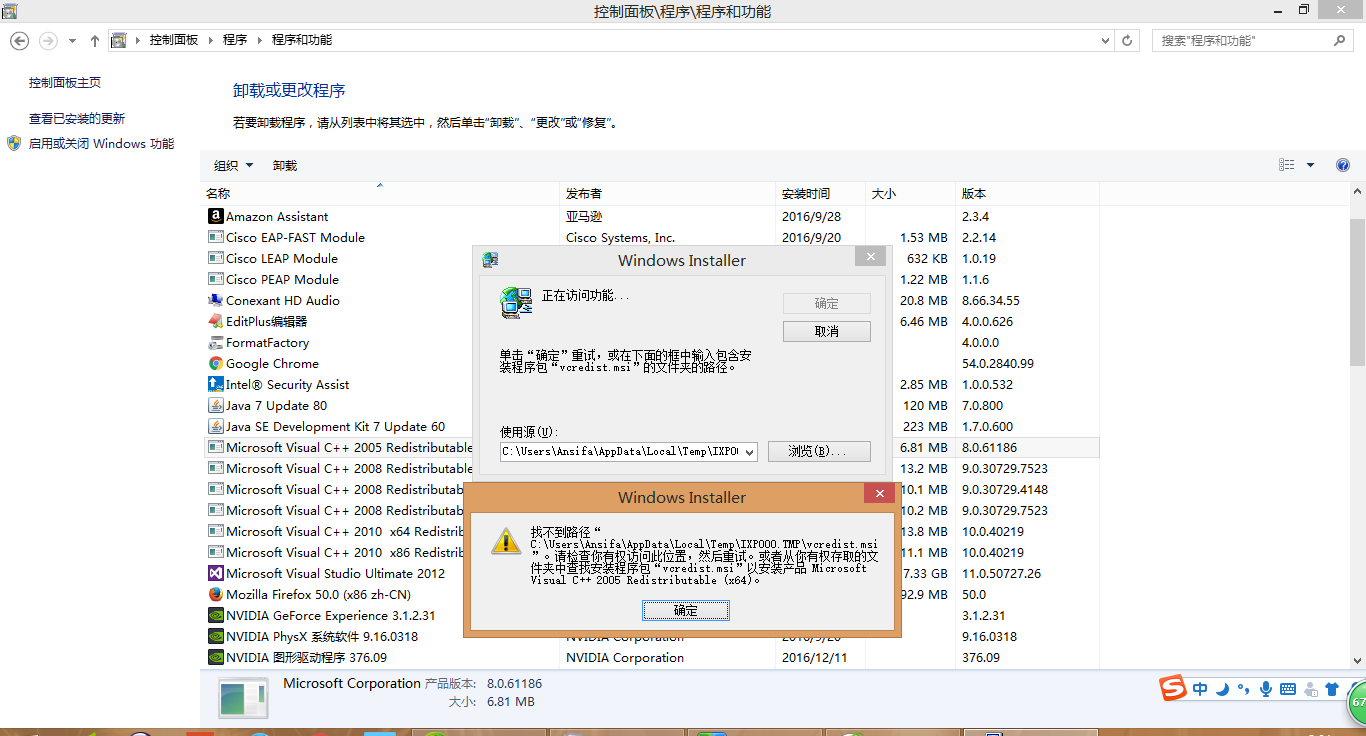Click the EditPlus编辑器 program icon
The height and width of the screenshot is (736, 1366).
point(215,321)
